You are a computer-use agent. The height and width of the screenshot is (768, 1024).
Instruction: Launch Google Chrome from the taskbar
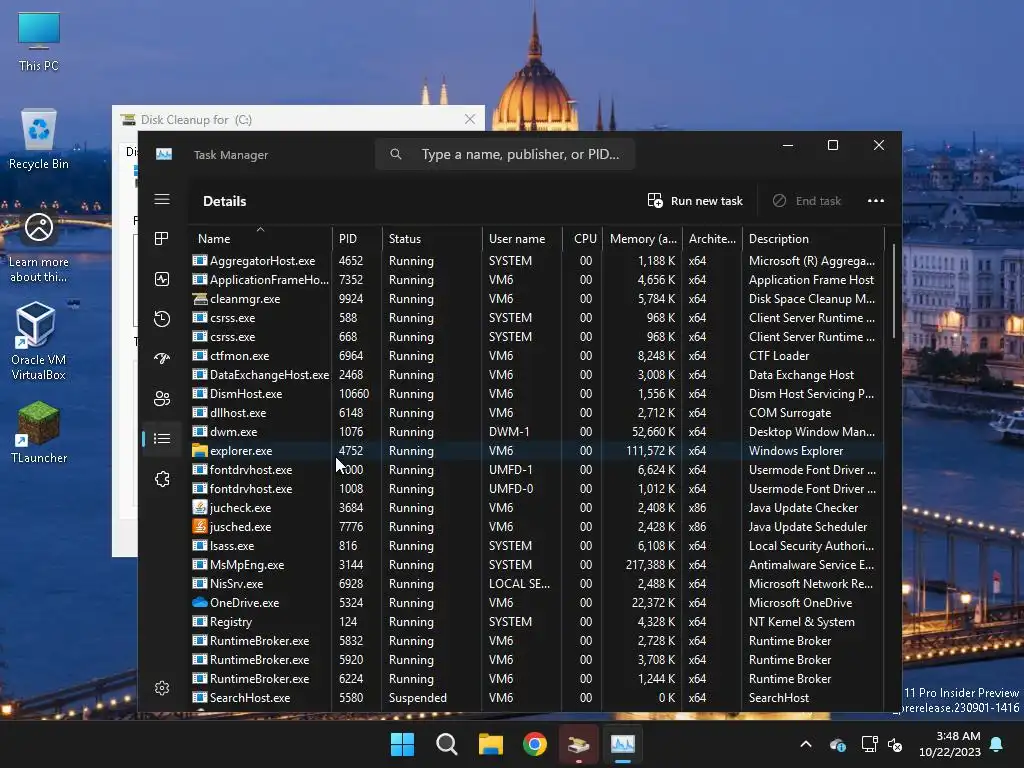[535, 744]
